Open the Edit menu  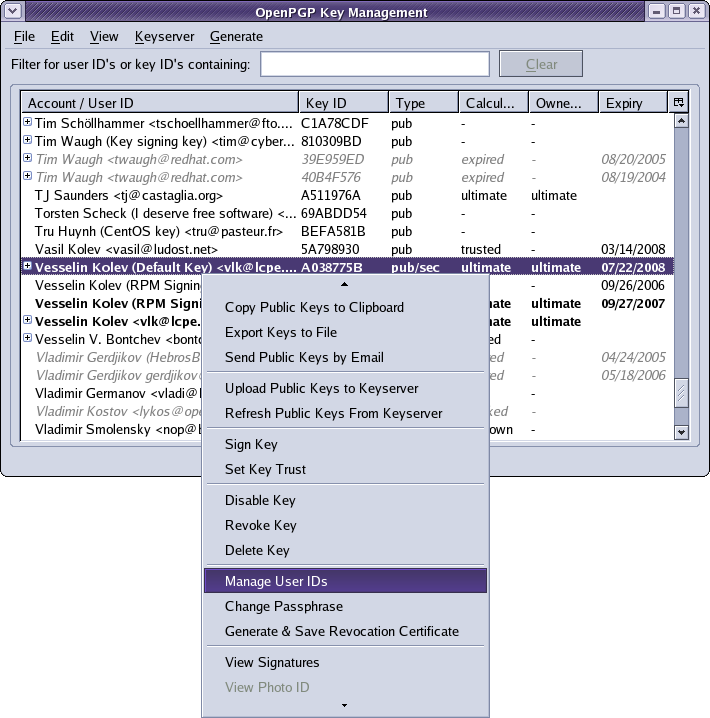pyautogui.click(x=62, y=37)
